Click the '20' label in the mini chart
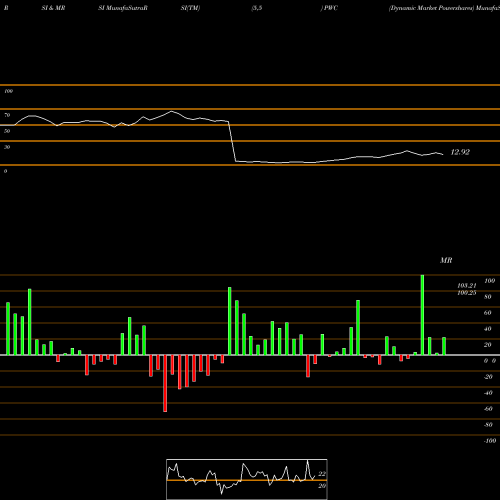The width and height of the screenshot is (500, 500). tap(322, 486)
